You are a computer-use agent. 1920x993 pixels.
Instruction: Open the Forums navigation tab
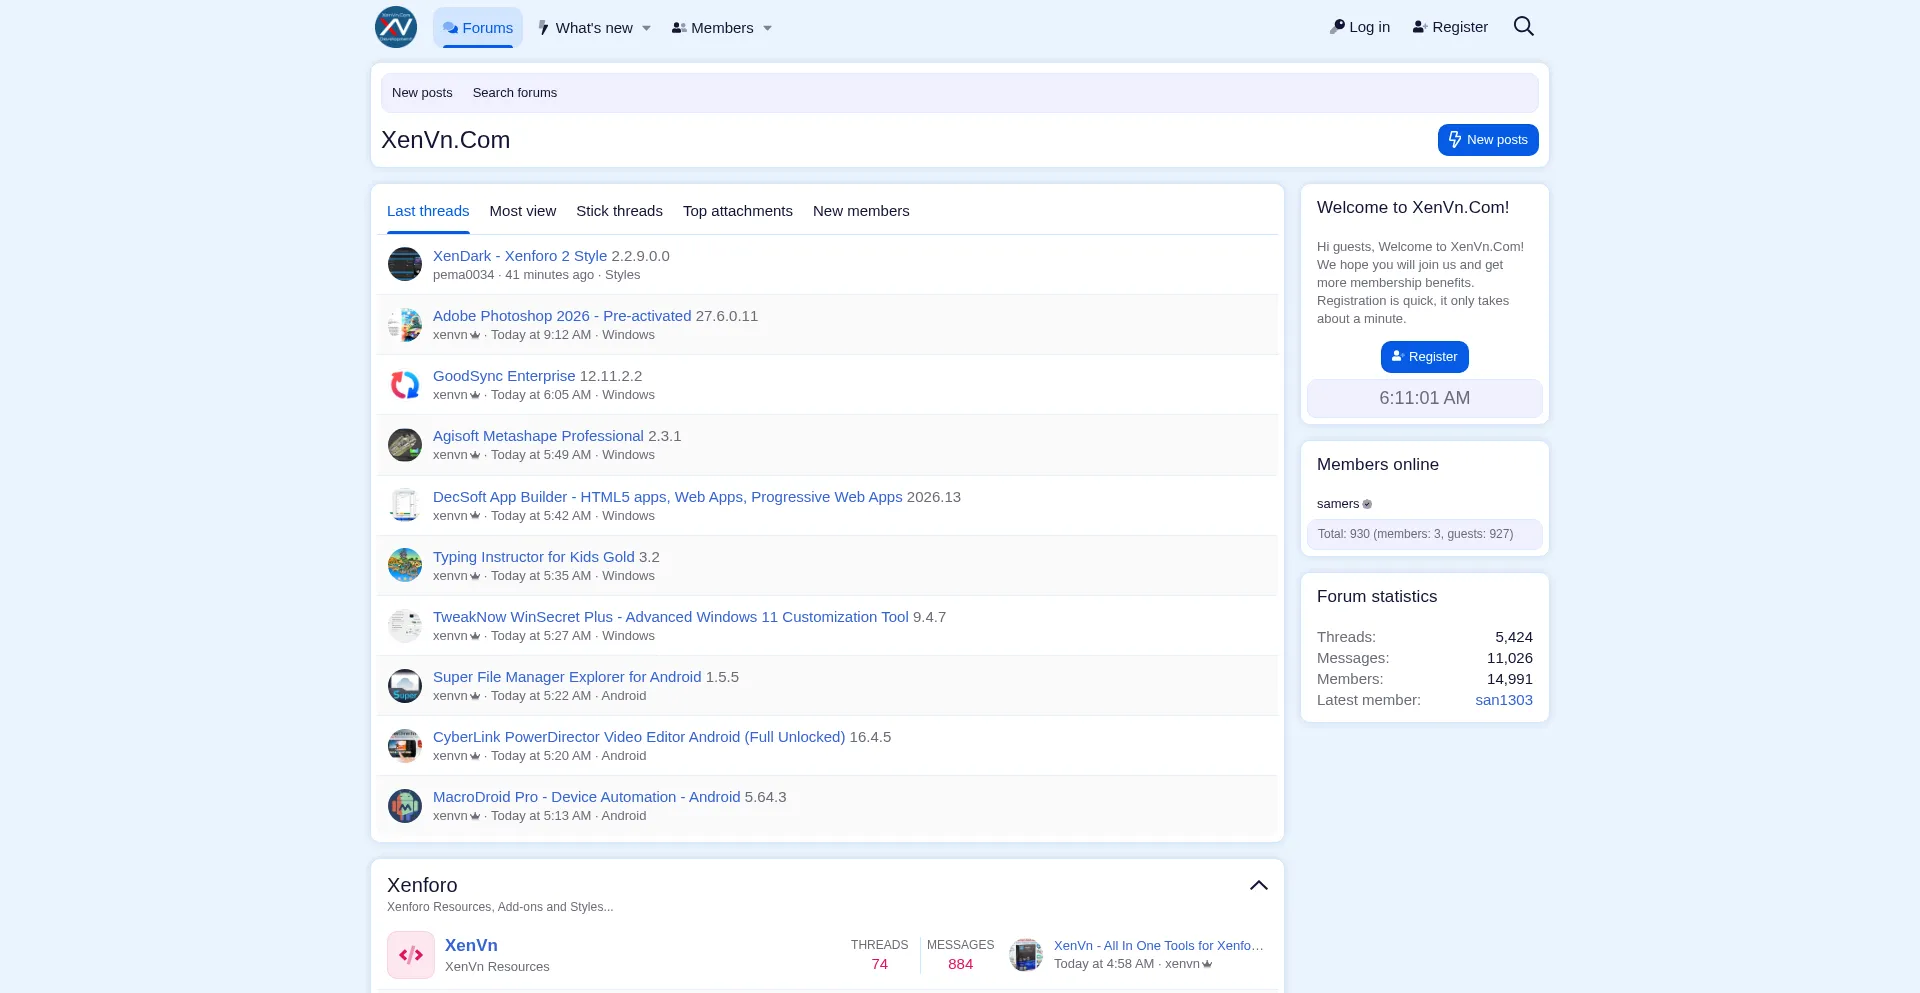[x=478, y=28]
